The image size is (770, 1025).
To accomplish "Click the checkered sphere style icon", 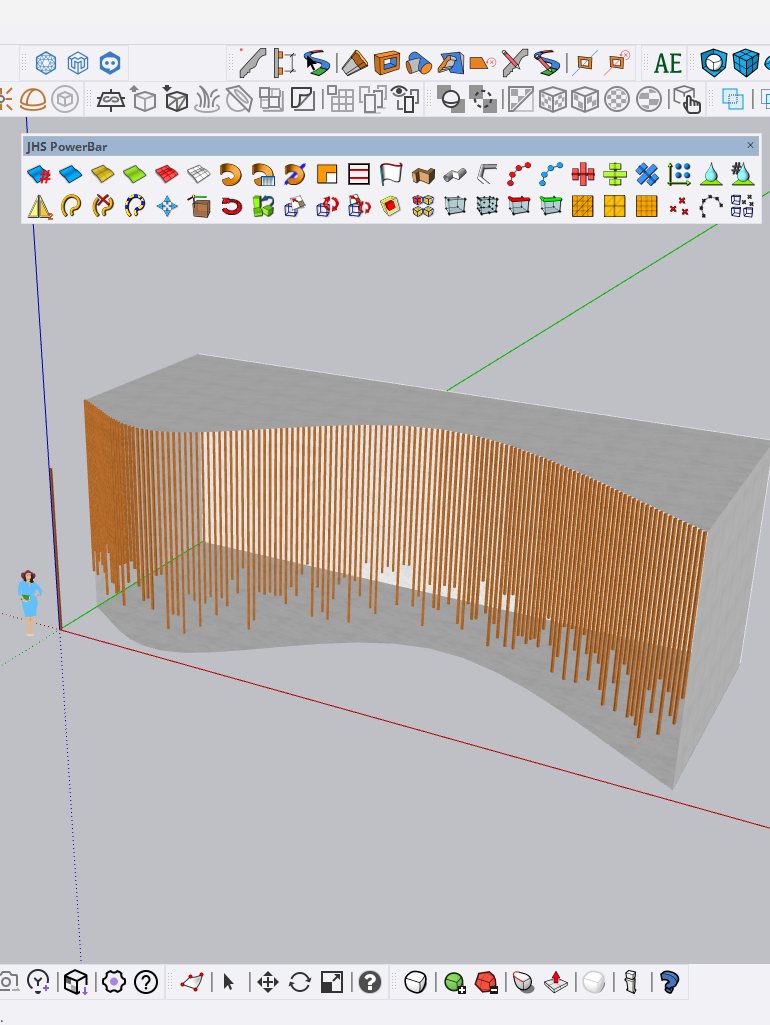I will pyautogui.click(x=616, y=99).
